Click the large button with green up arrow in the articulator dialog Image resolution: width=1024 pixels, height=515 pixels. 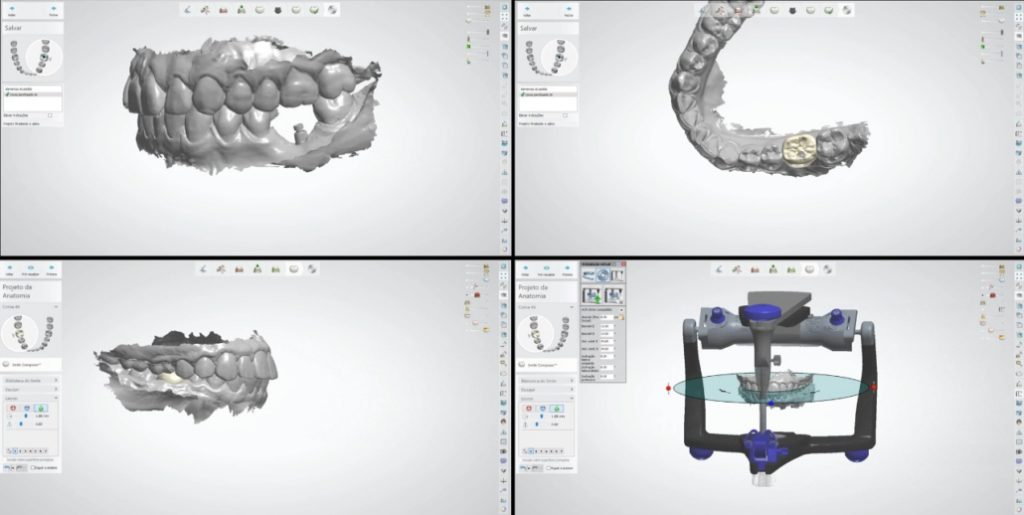pos(592,294)
